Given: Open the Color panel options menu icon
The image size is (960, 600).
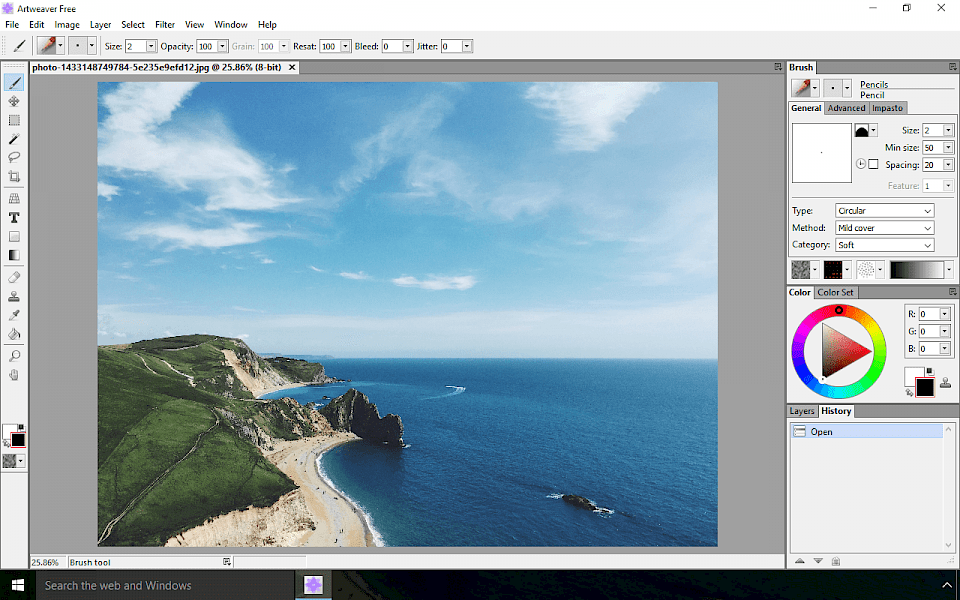Looking at the screenshot, I should click(952, 292).
